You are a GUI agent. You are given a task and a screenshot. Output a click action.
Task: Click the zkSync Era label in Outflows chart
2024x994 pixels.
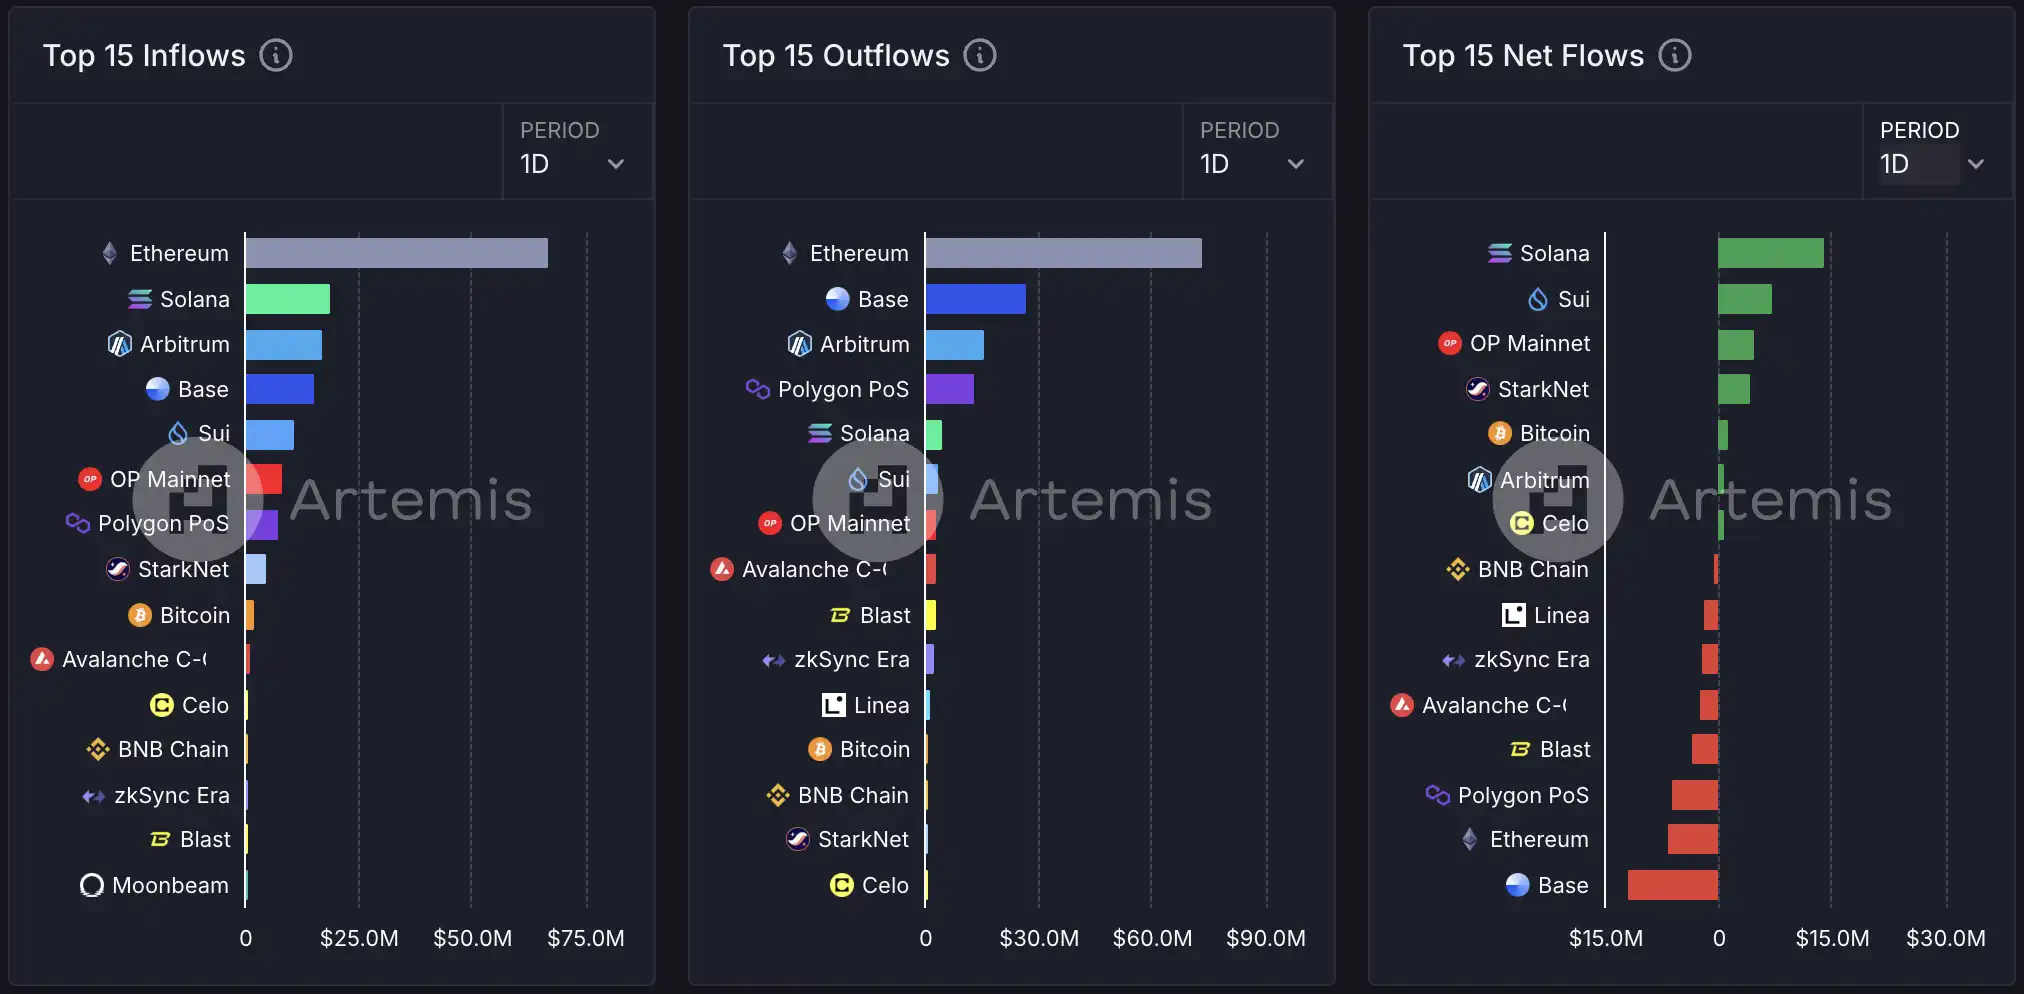click(852, 660)
